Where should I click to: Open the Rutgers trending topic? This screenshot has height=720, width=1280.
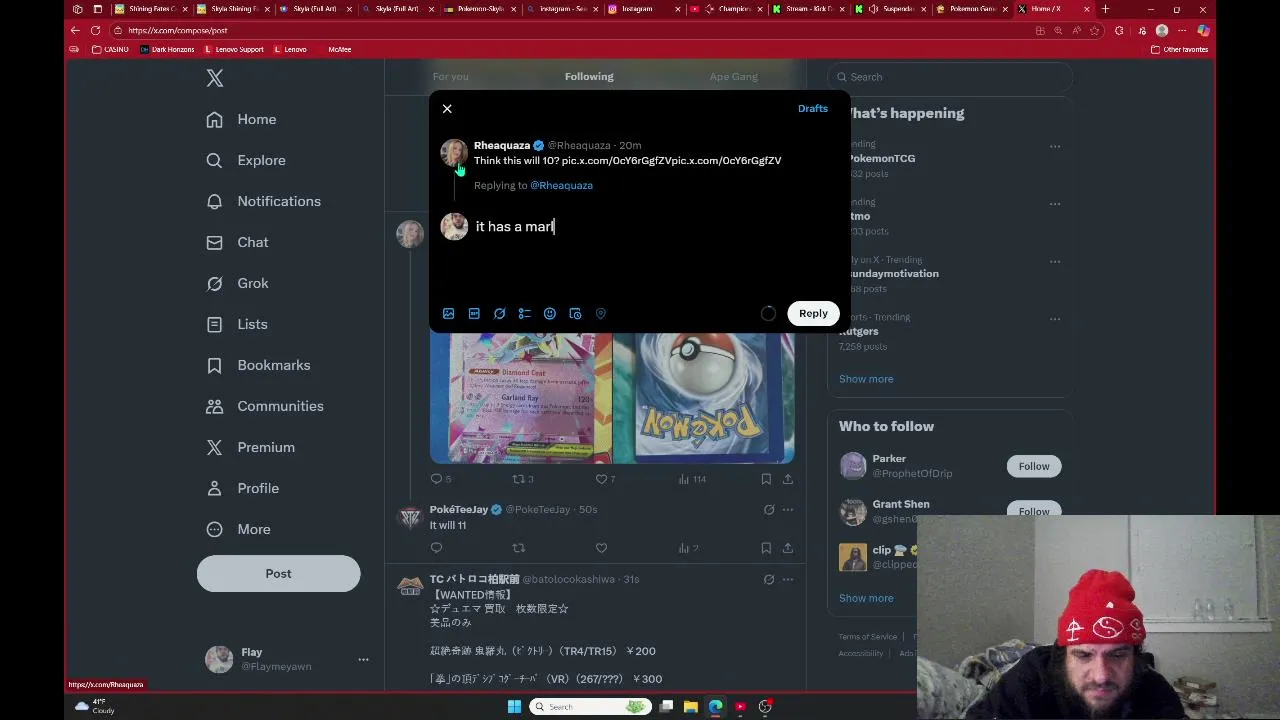(860, 331)
